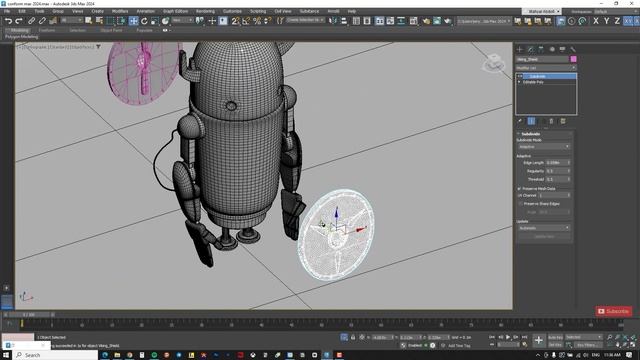This screenshot has width=640, height=360.
Task: Open the Reference Coordinate System dropdown
Action: [x=182, y=20]
